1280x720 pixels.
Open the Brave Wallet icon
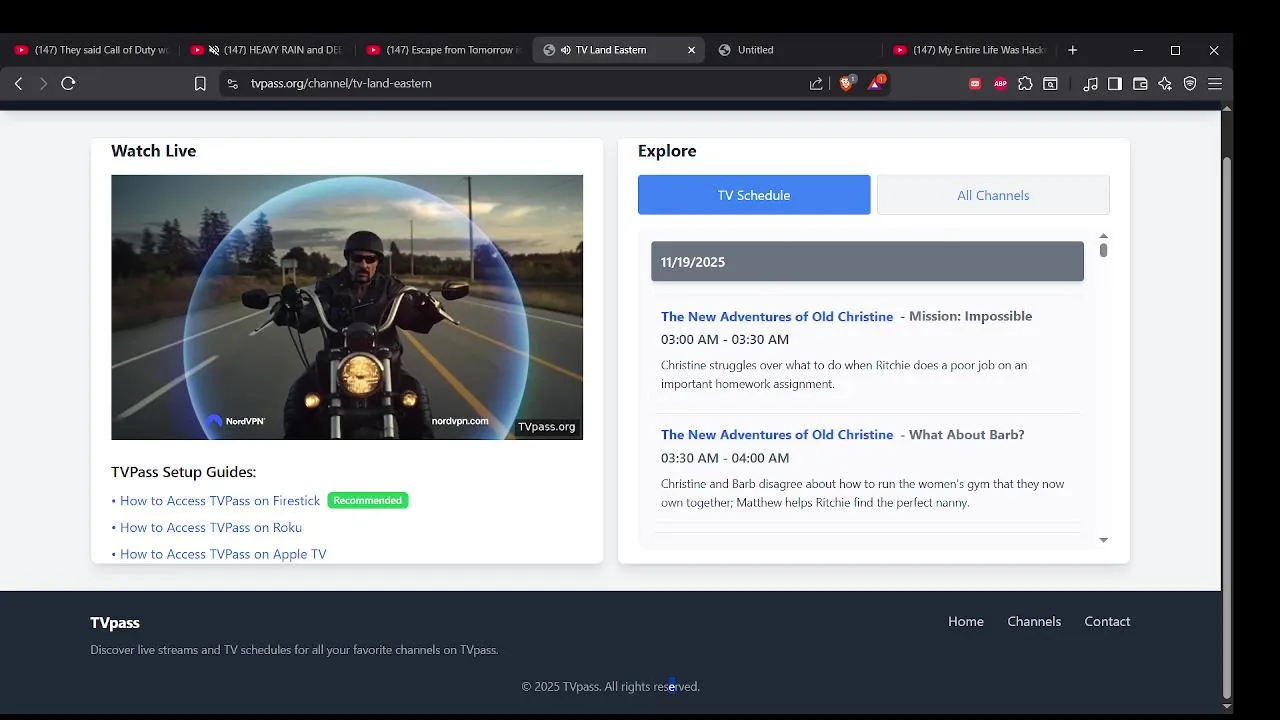tap(1140, 84)
